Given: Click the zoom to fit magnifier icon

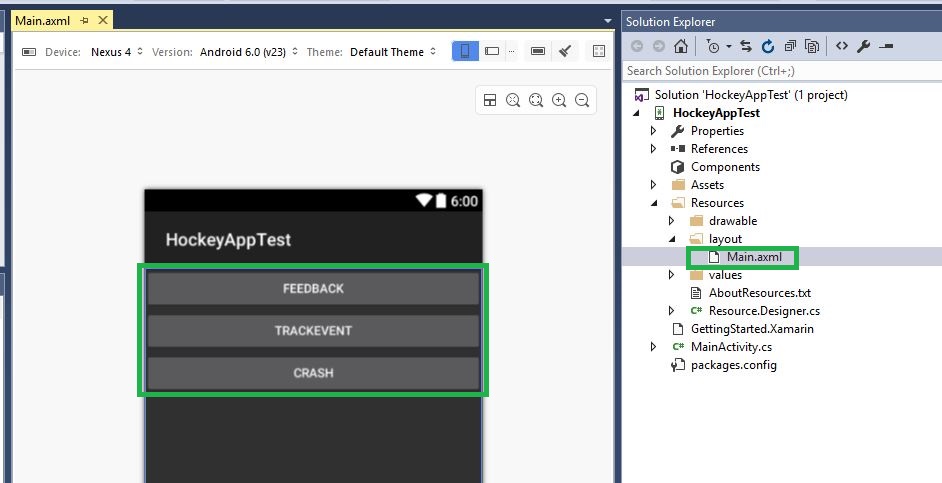Looking at the screenshot, I should (x=536, y=100).
